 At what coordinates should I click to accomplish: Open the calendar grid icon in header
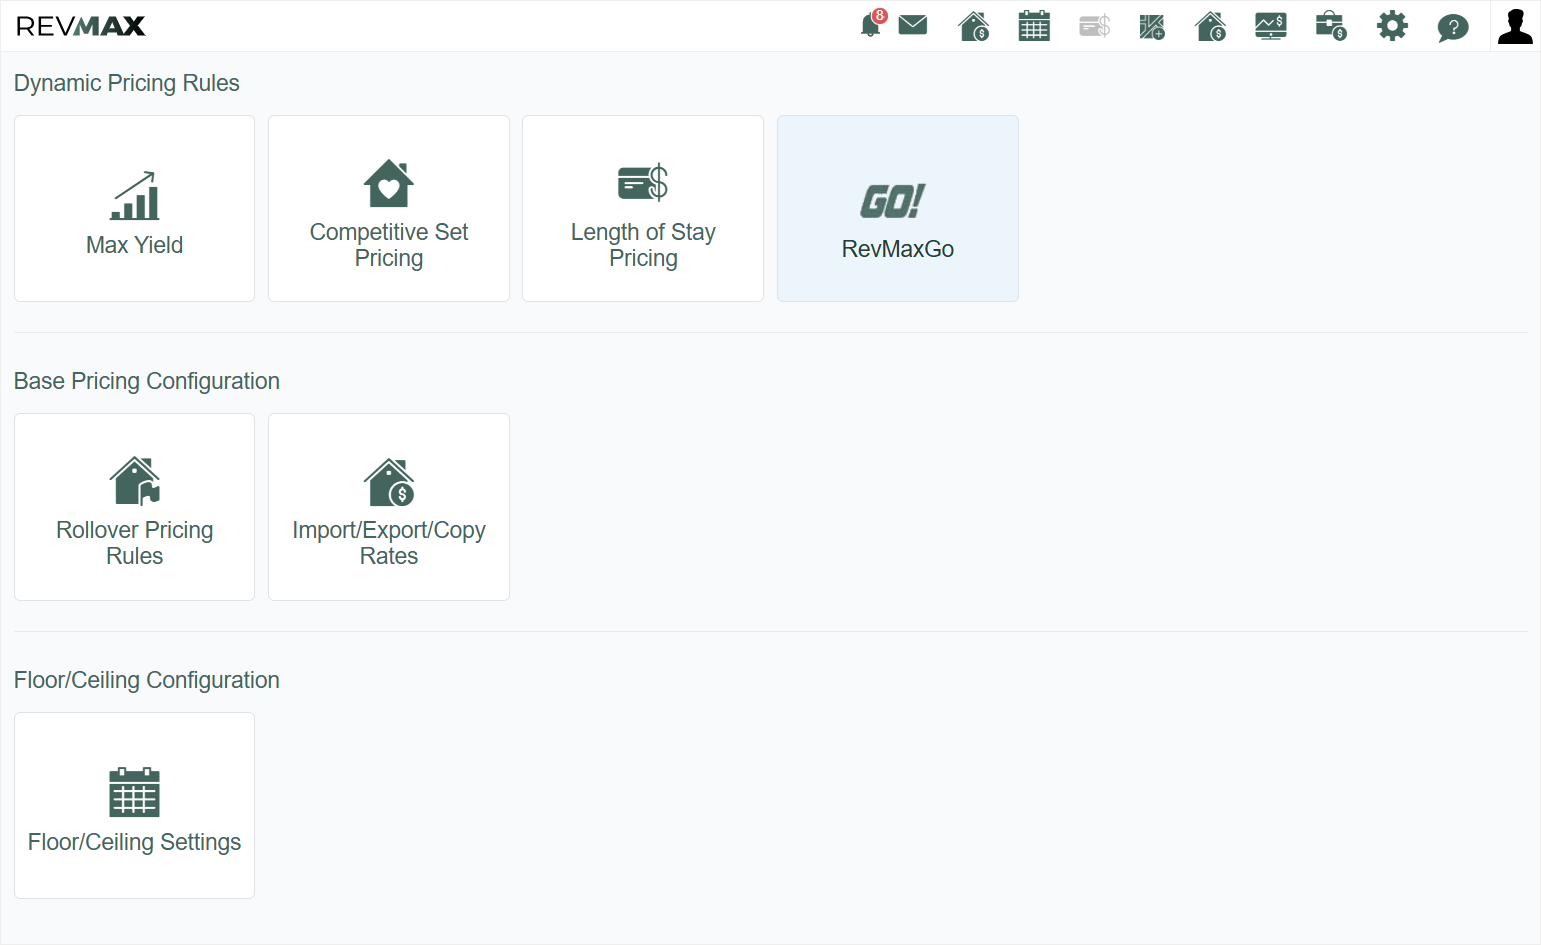pyautogui.click(x=1034, y=26)
